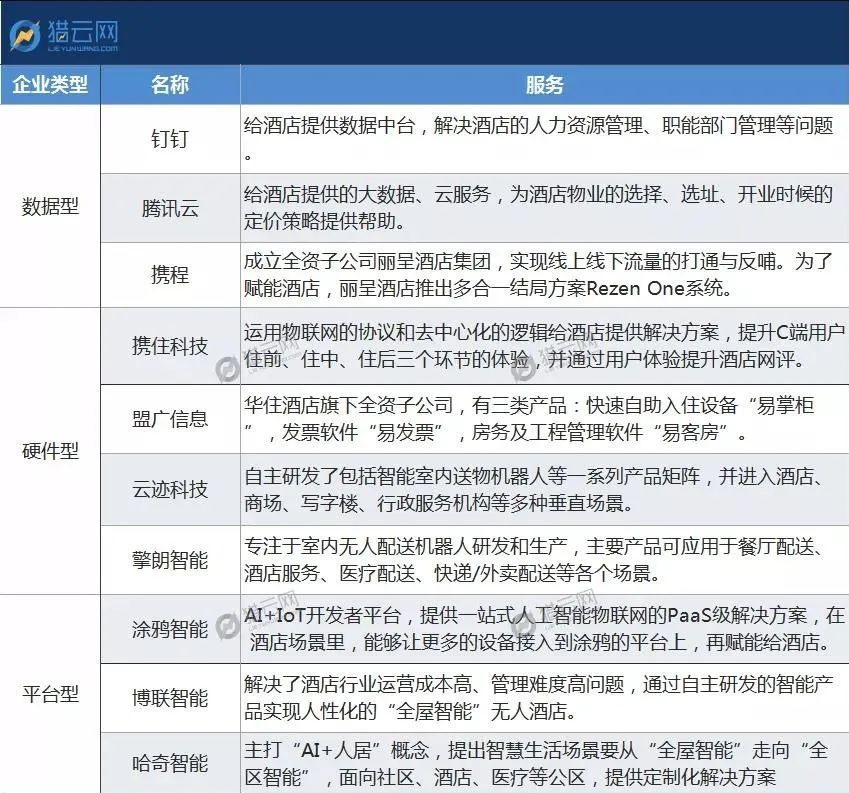Select the 哈奇智能 name cell
This screenshot has width=849, height=793.
pos(170,763)
